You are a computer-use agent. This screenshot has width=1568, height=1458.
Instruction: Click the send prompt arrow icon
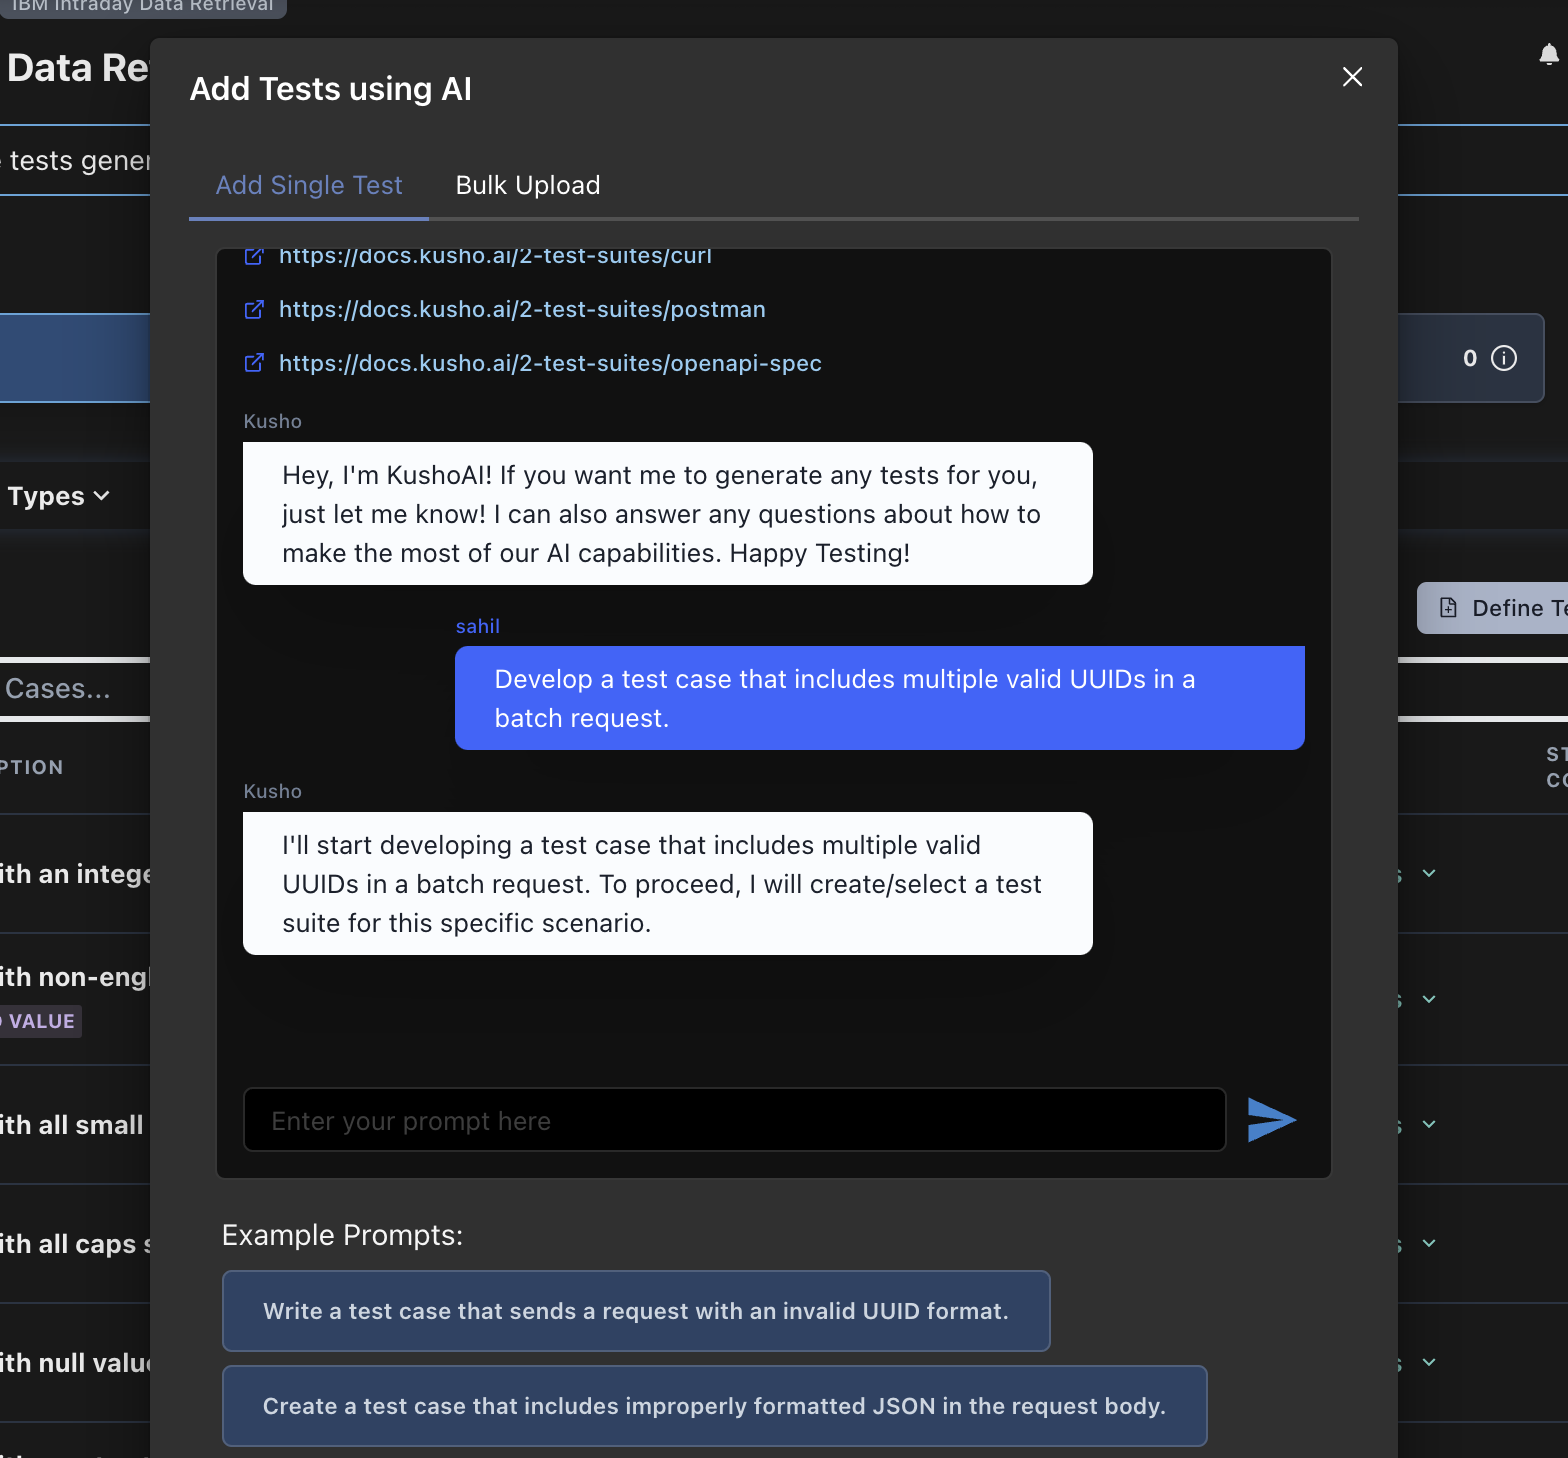[x=1271, y=1120]
